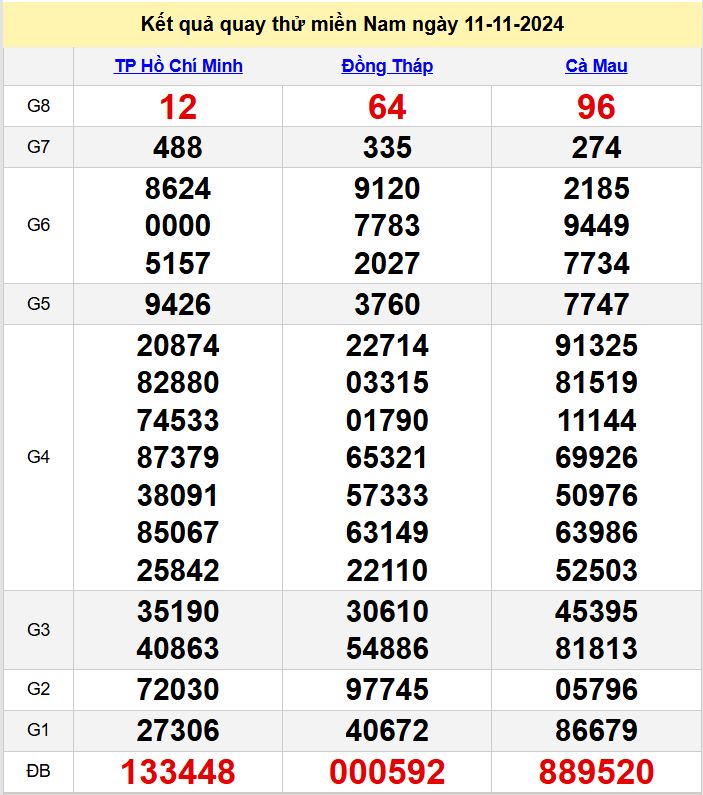
Task: Select G6 number 0000
Action: click(178, 226)
